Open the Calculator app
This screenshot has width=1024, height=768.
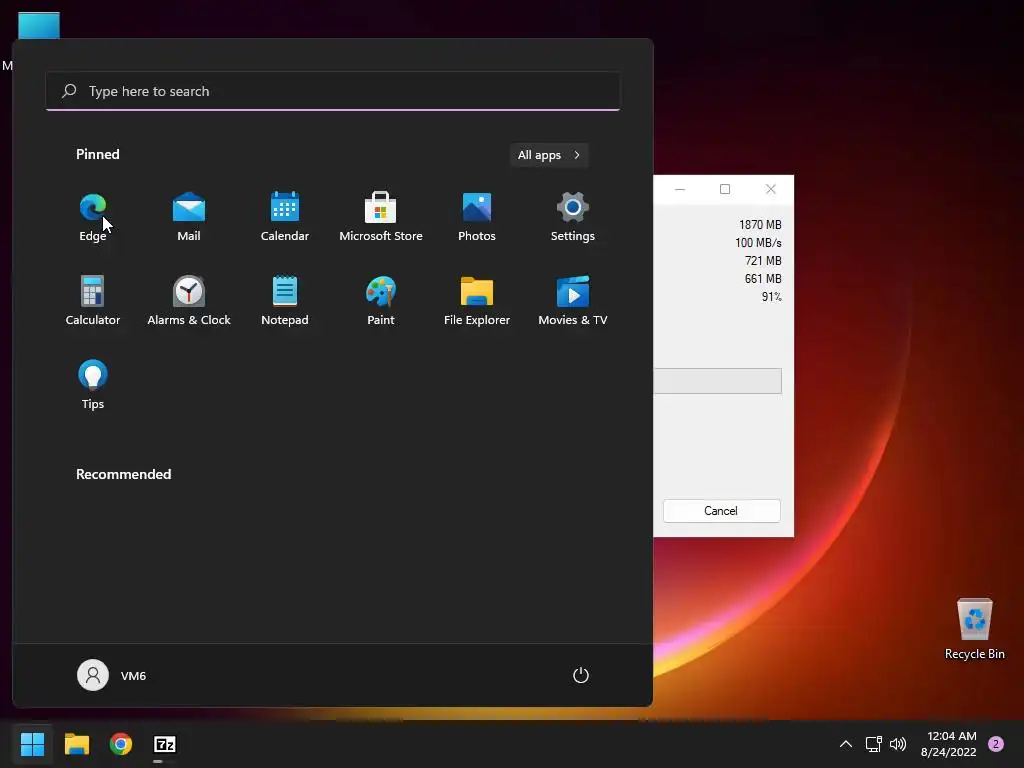[x=93, y=301]
